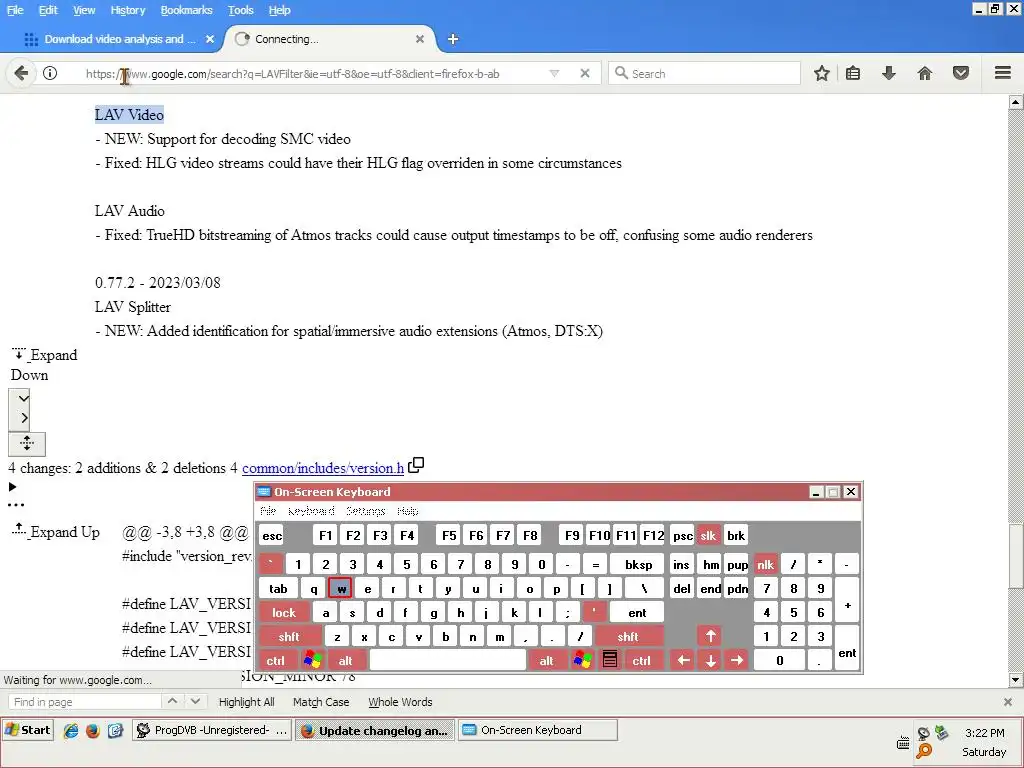
Task: Stop loading with the X in address bar
Action: pos(585,73)
